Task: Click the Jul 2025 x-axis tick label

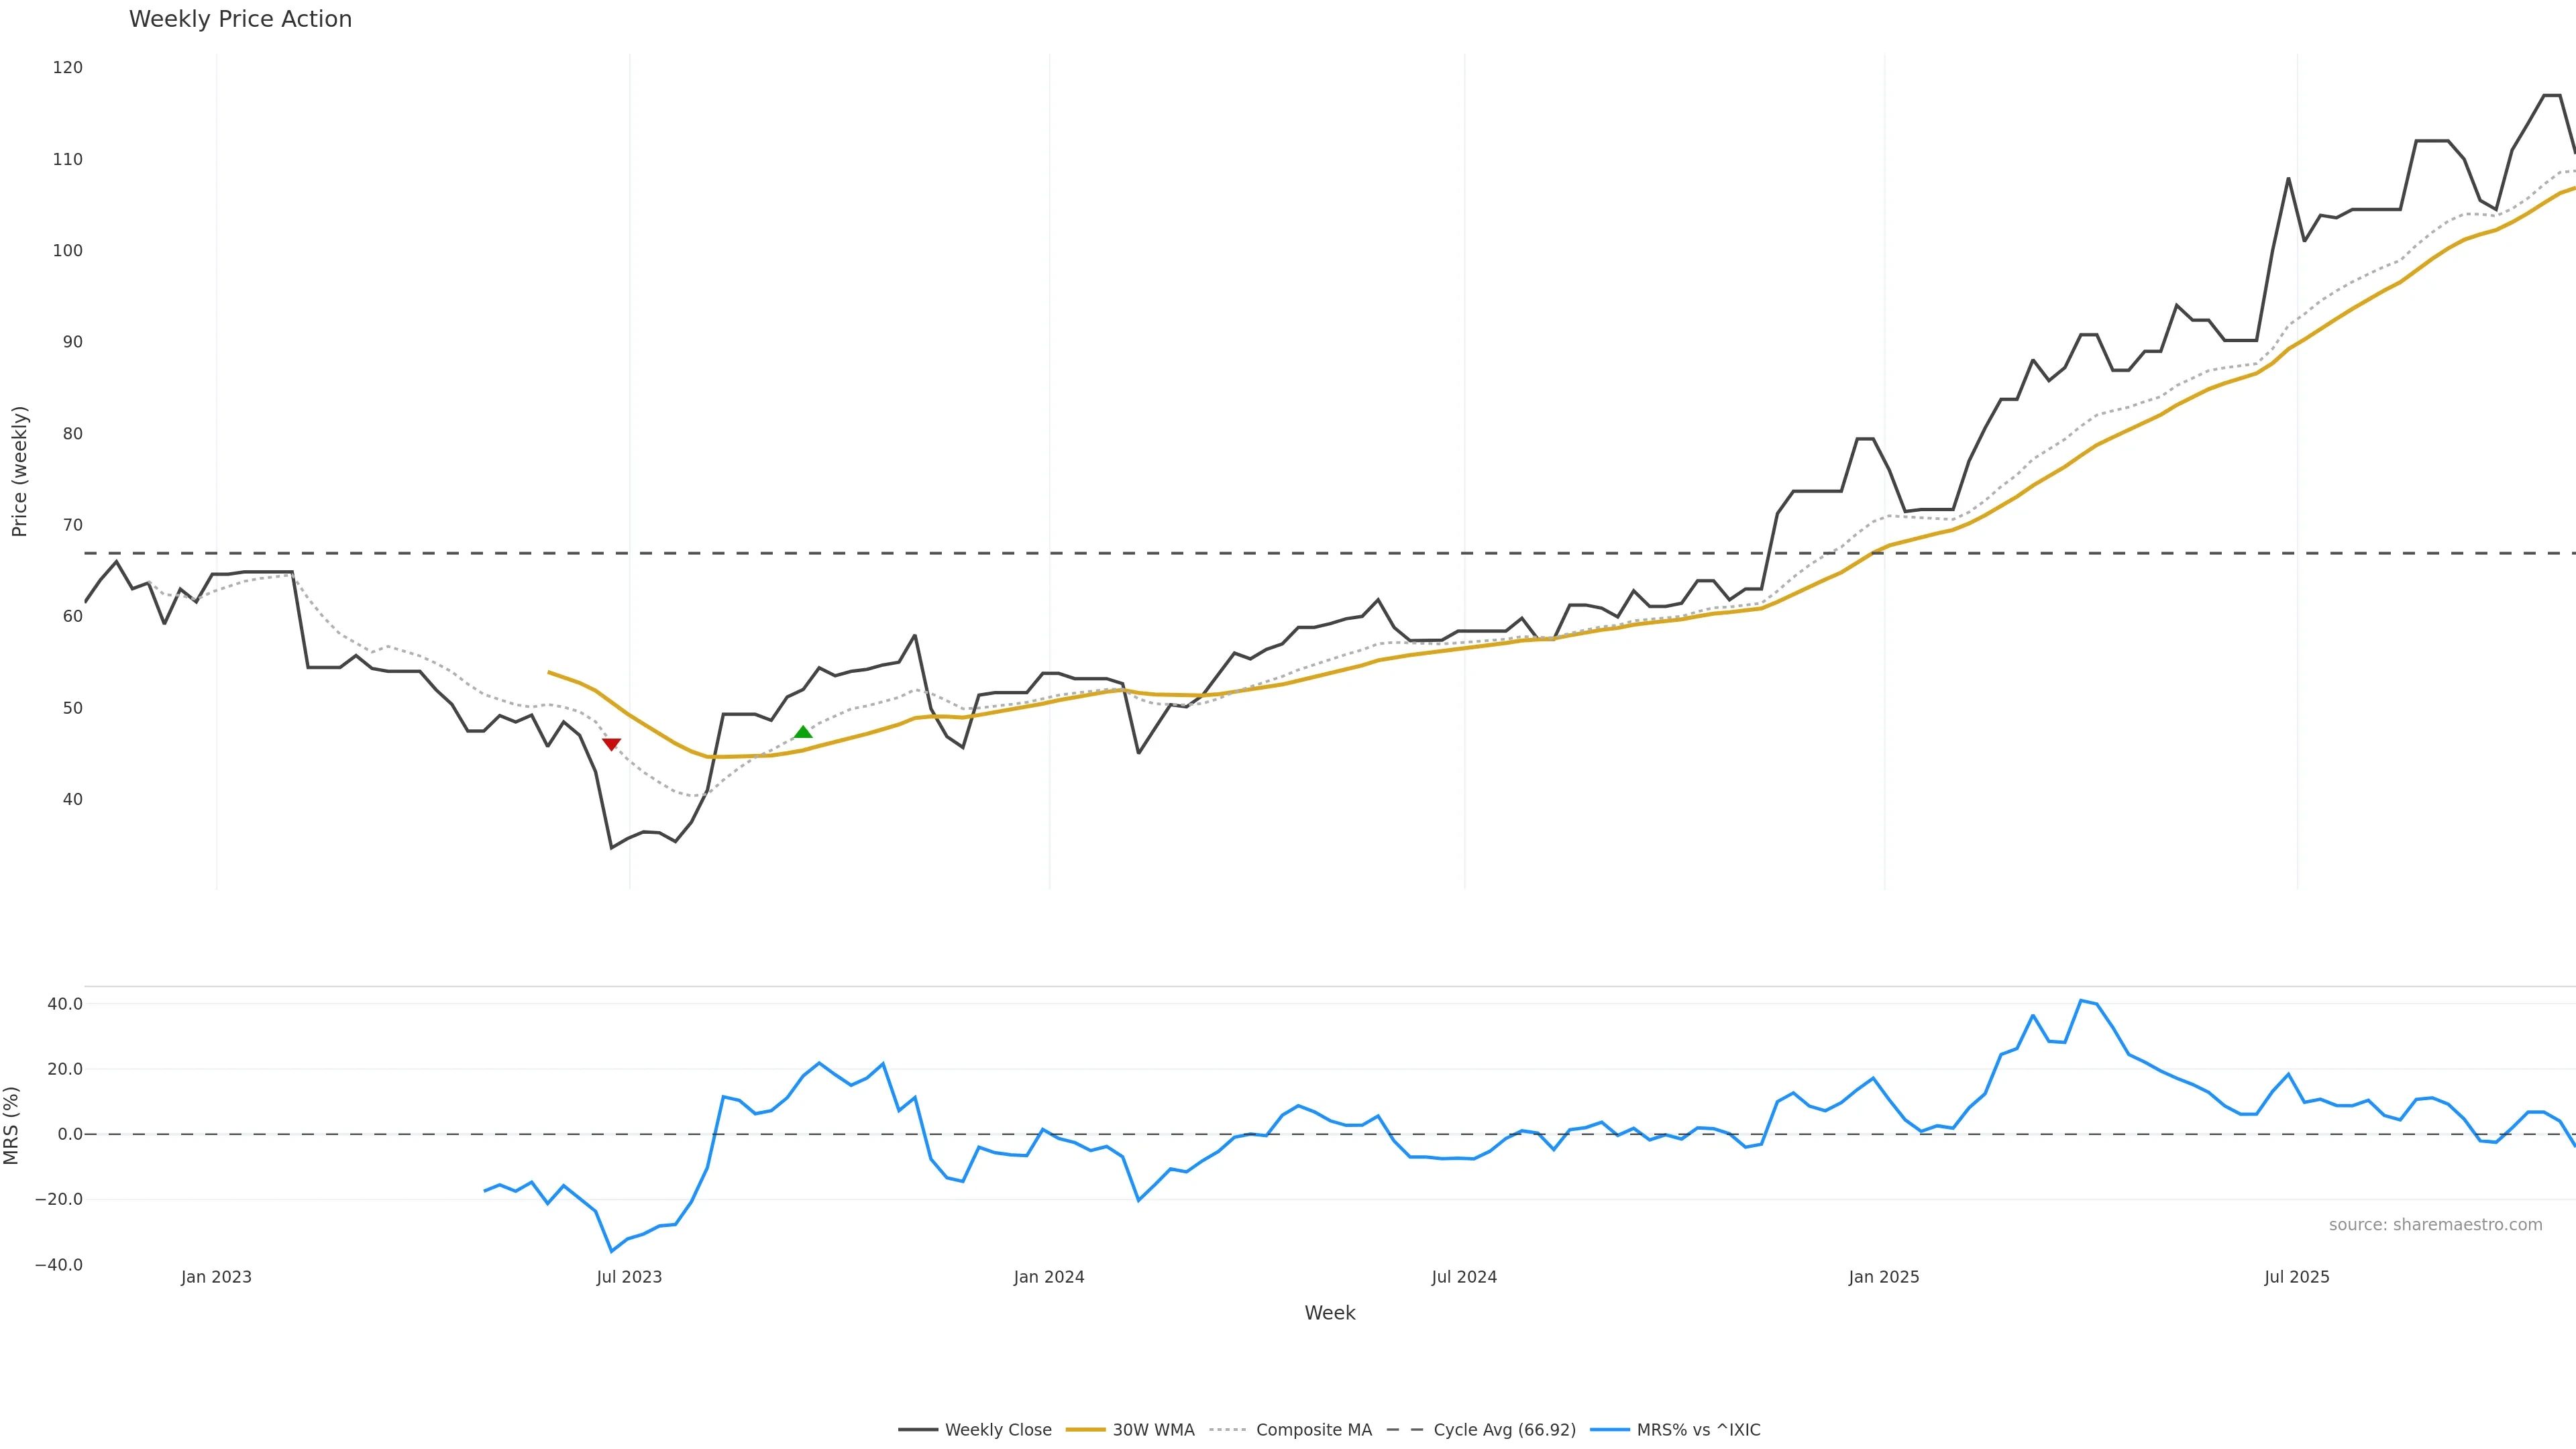Action: [2297, 1277]
